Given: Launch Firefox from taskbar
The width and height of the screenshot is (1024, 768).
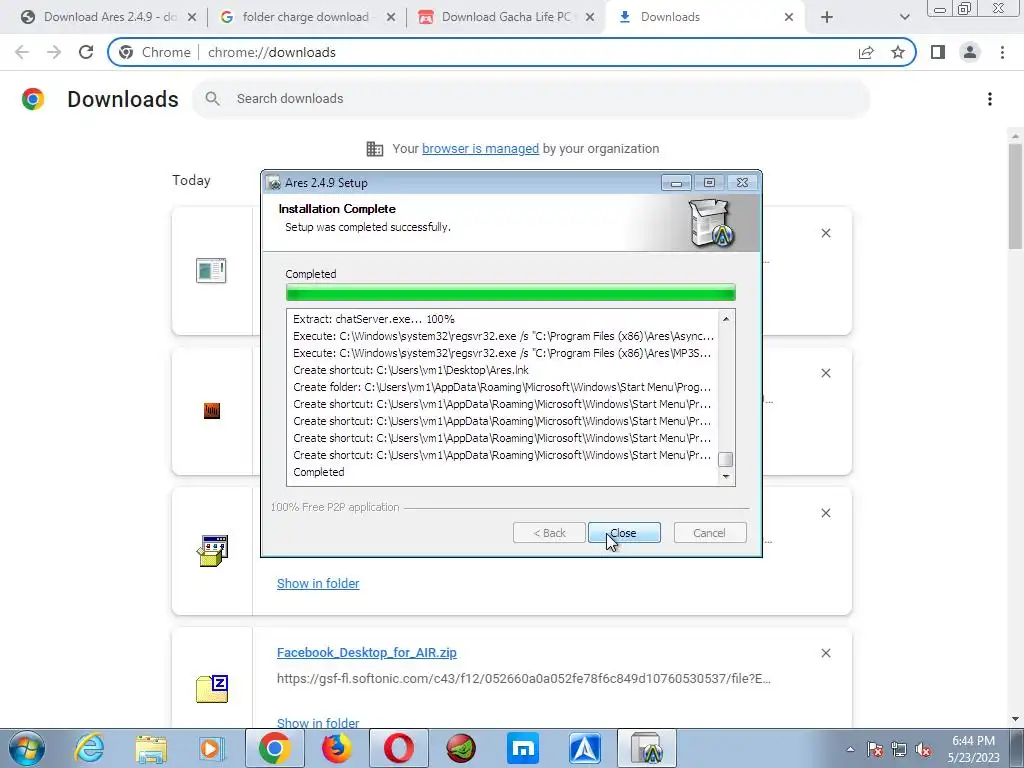Looking at the screenshot, I should pos(336,748).
